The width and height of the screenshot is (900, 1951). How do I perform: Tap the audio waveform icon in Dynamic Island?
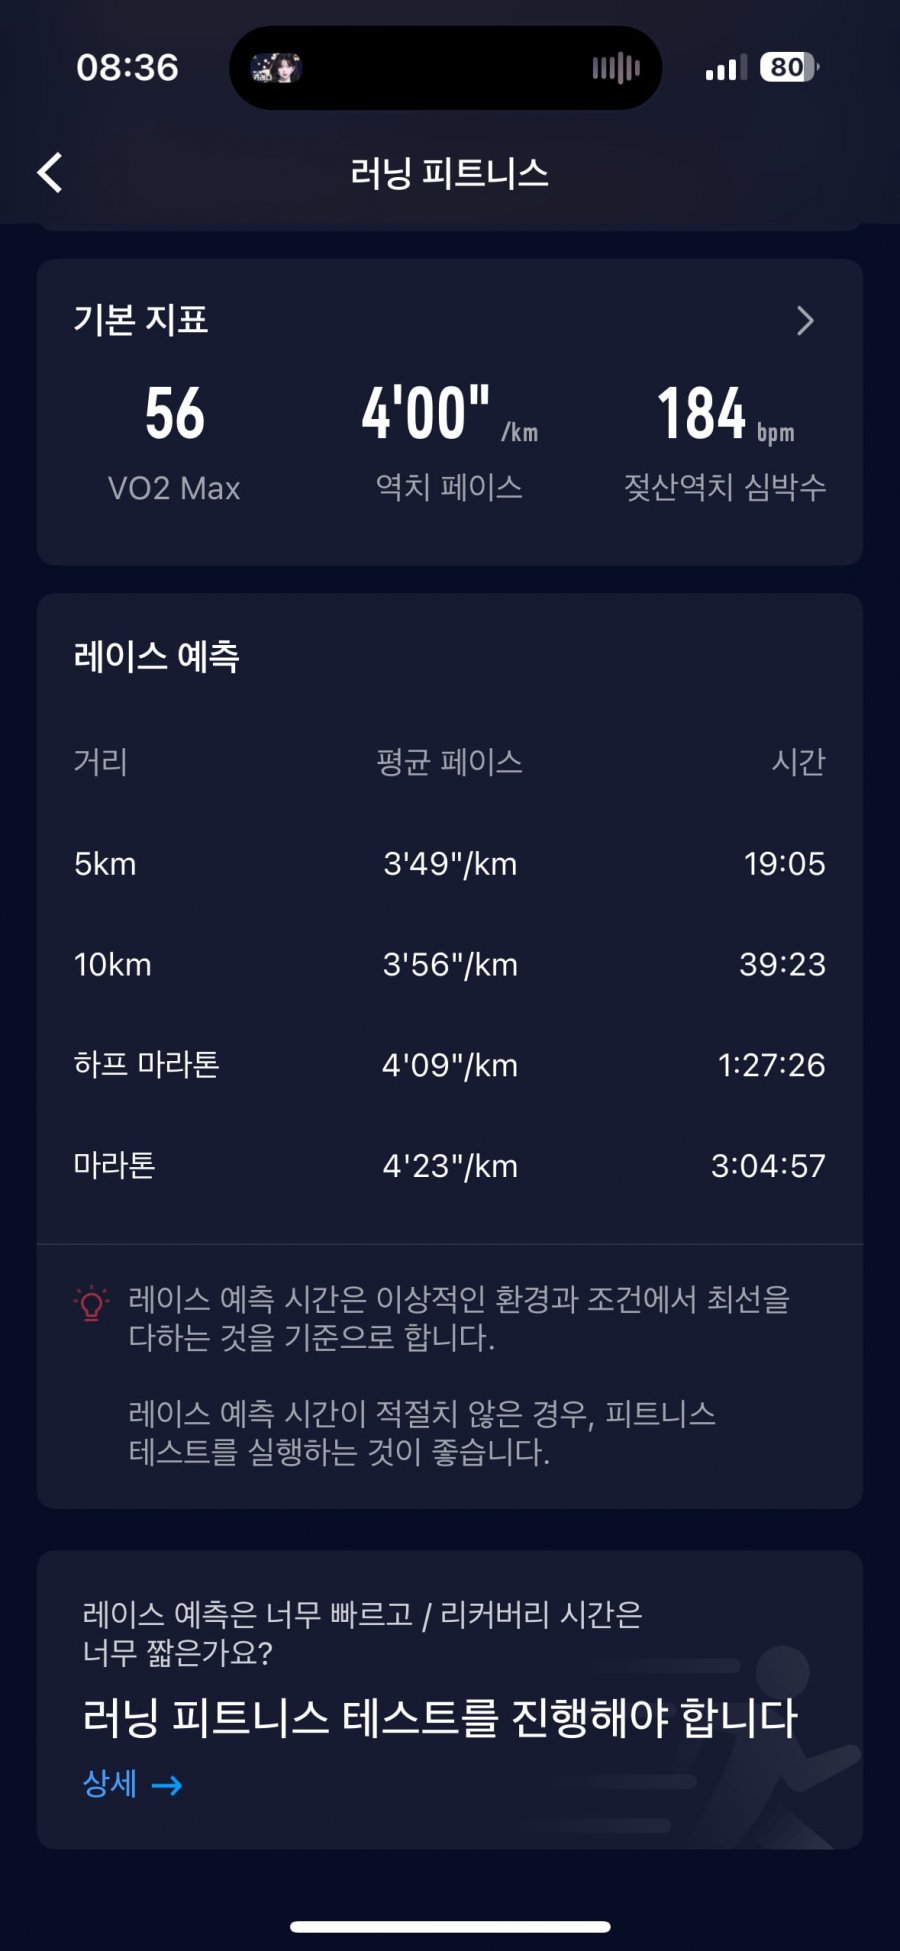616,68
